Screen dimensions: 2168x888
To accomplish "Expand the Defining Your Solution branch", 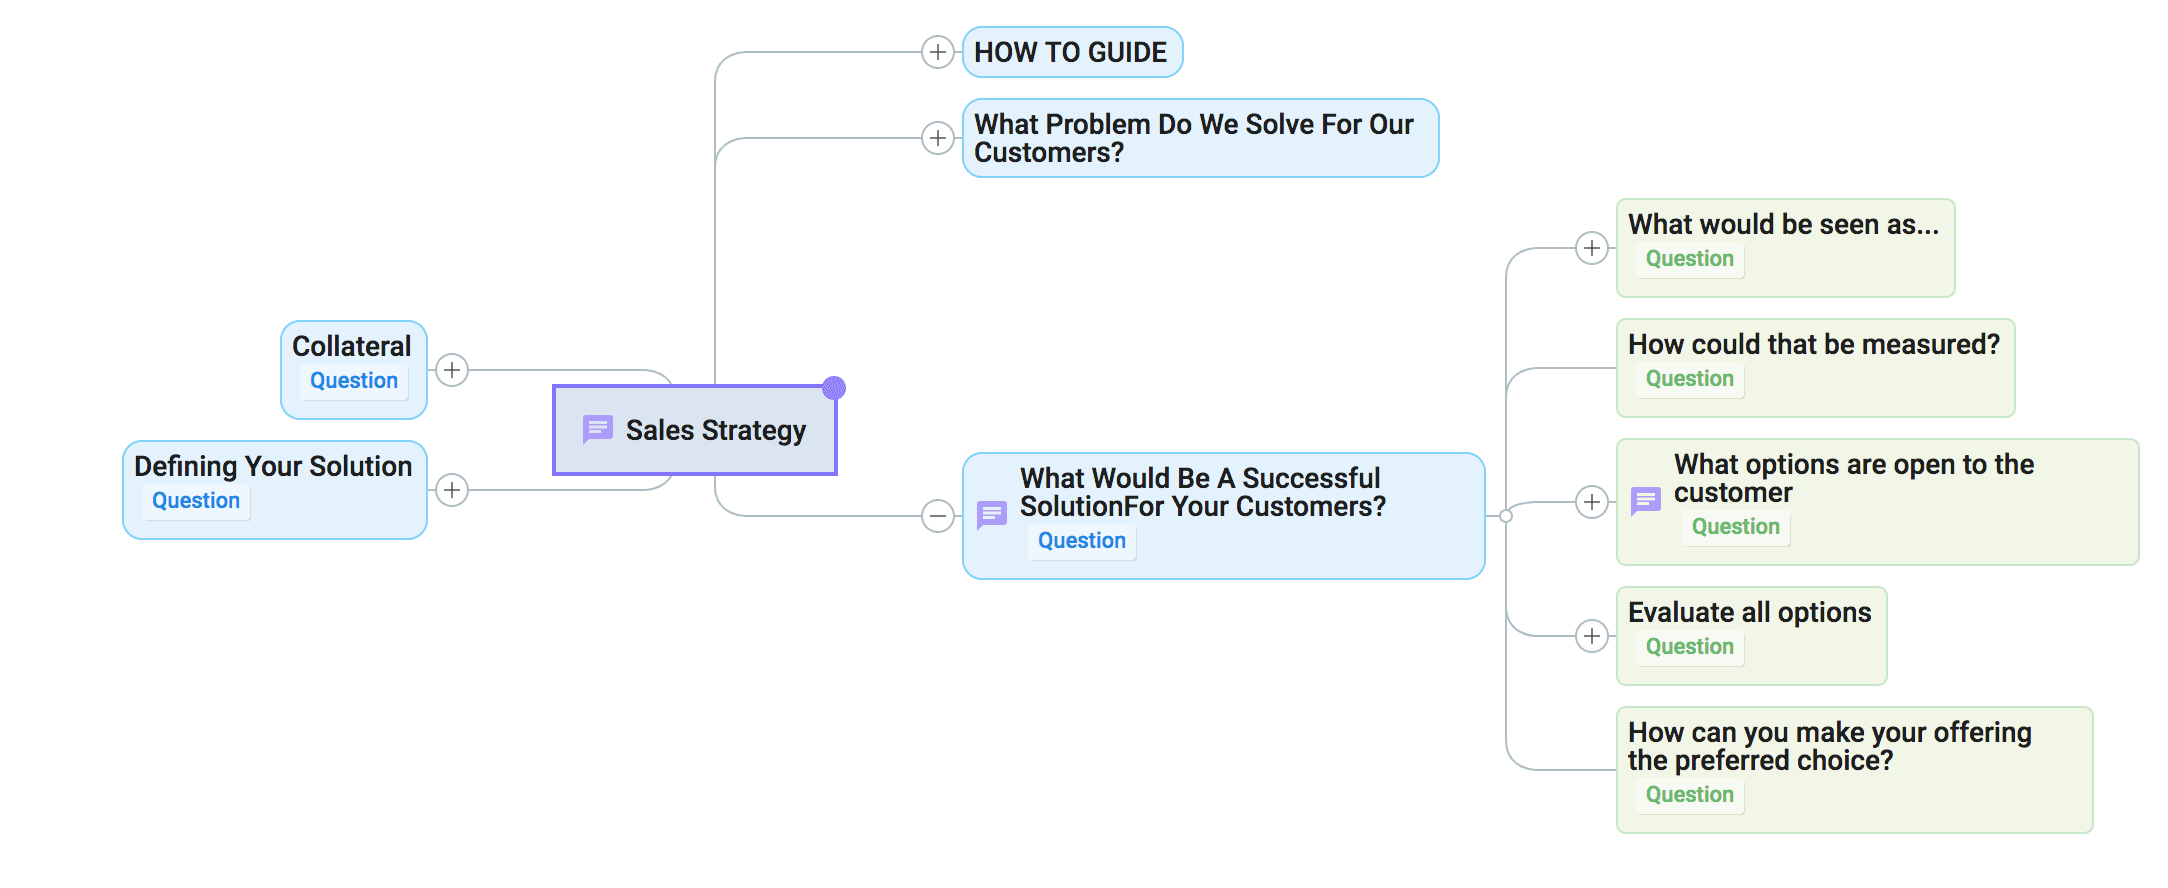I will (452, 490).
